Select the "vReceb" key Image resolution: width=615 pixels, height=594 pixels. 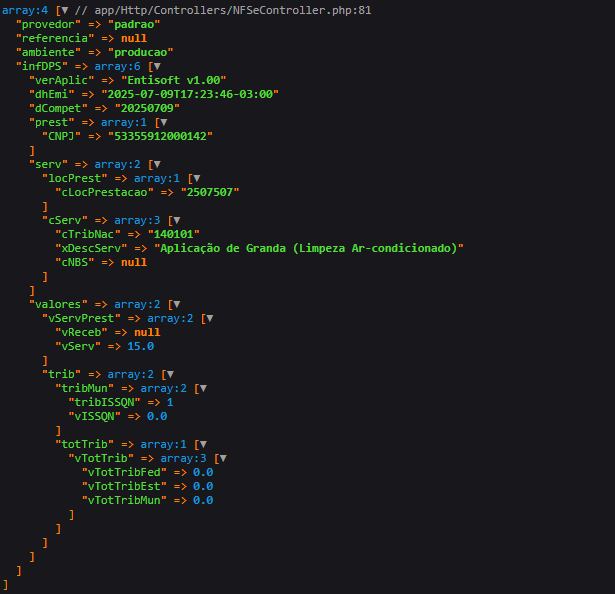coord(81,333)
